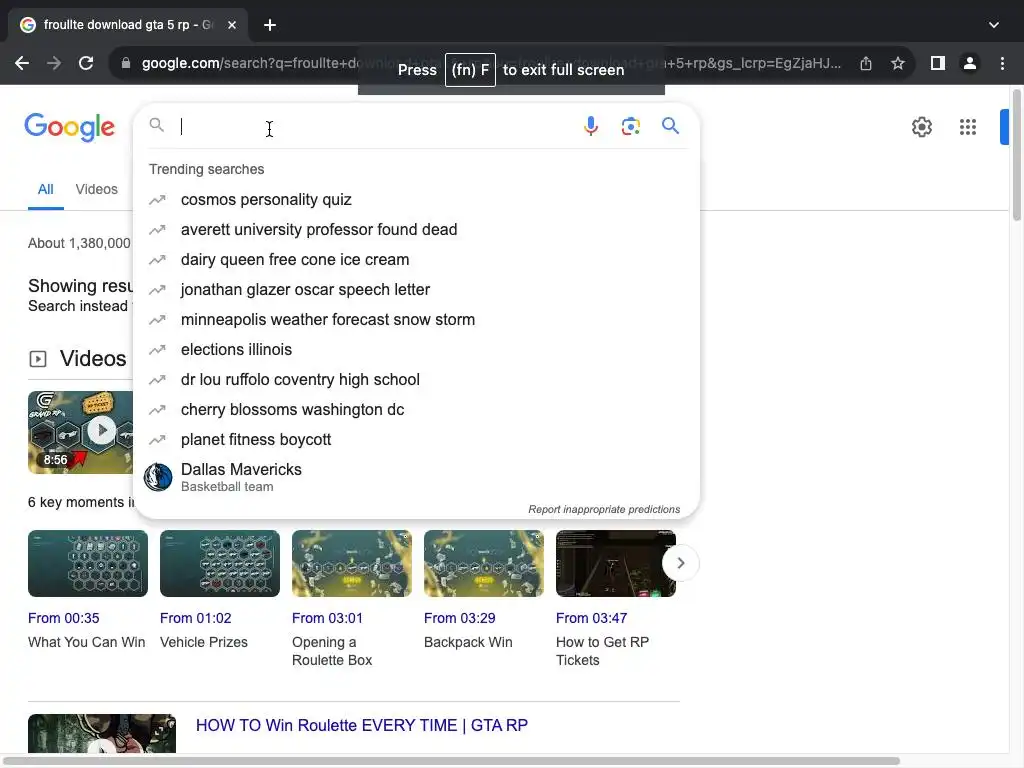1024x768 pixels.
Task: Click the Vehicle Prizes moment thumbnail
Action: (x=220, y=564)
